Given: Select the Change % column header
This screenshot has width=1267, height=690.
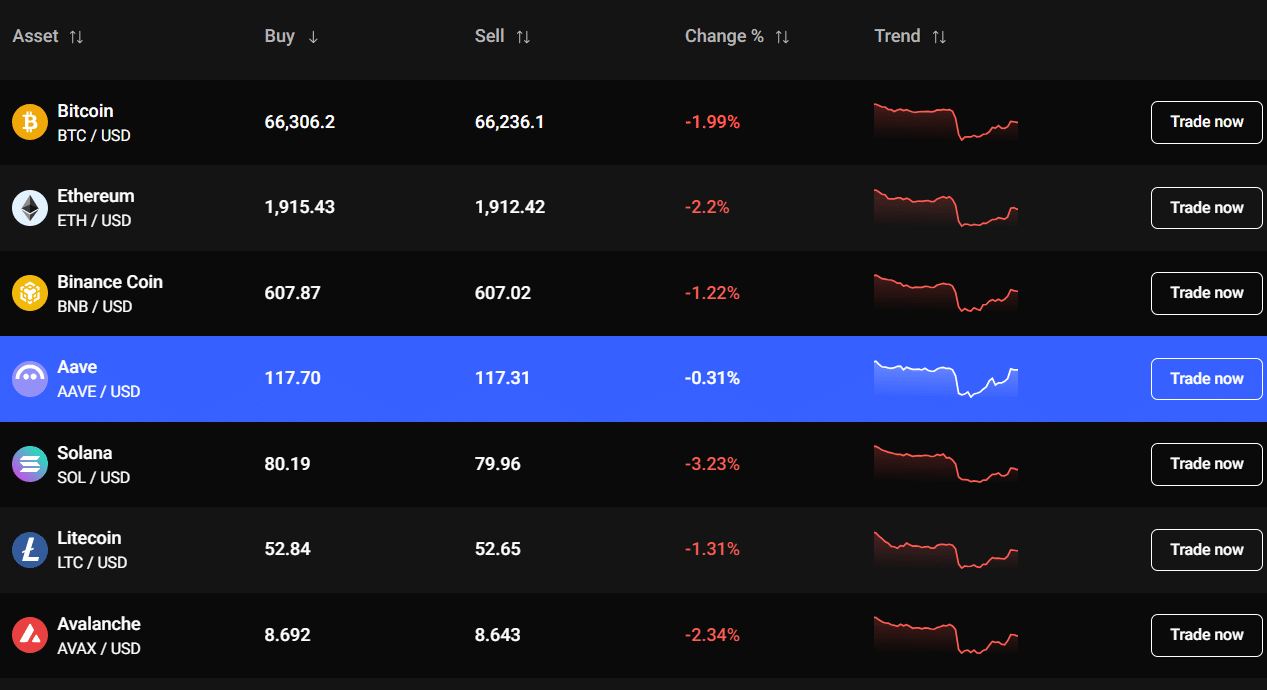Looking at the screenshot, I should [x=722, y=36].
